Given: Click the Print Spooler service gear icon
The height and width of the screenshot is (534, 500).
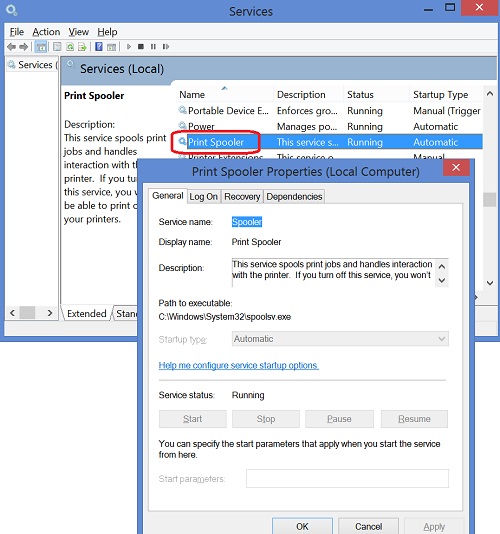Looking at the screenshot, I should 183,141.
